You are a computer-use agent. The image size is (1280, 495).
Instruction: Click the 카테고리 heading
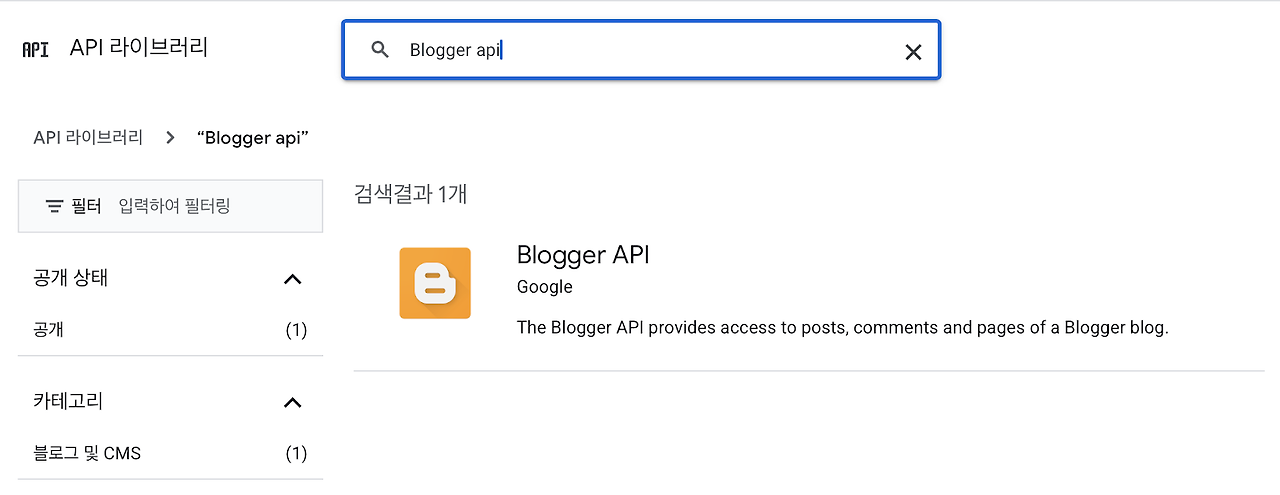[x=68, y=401]
